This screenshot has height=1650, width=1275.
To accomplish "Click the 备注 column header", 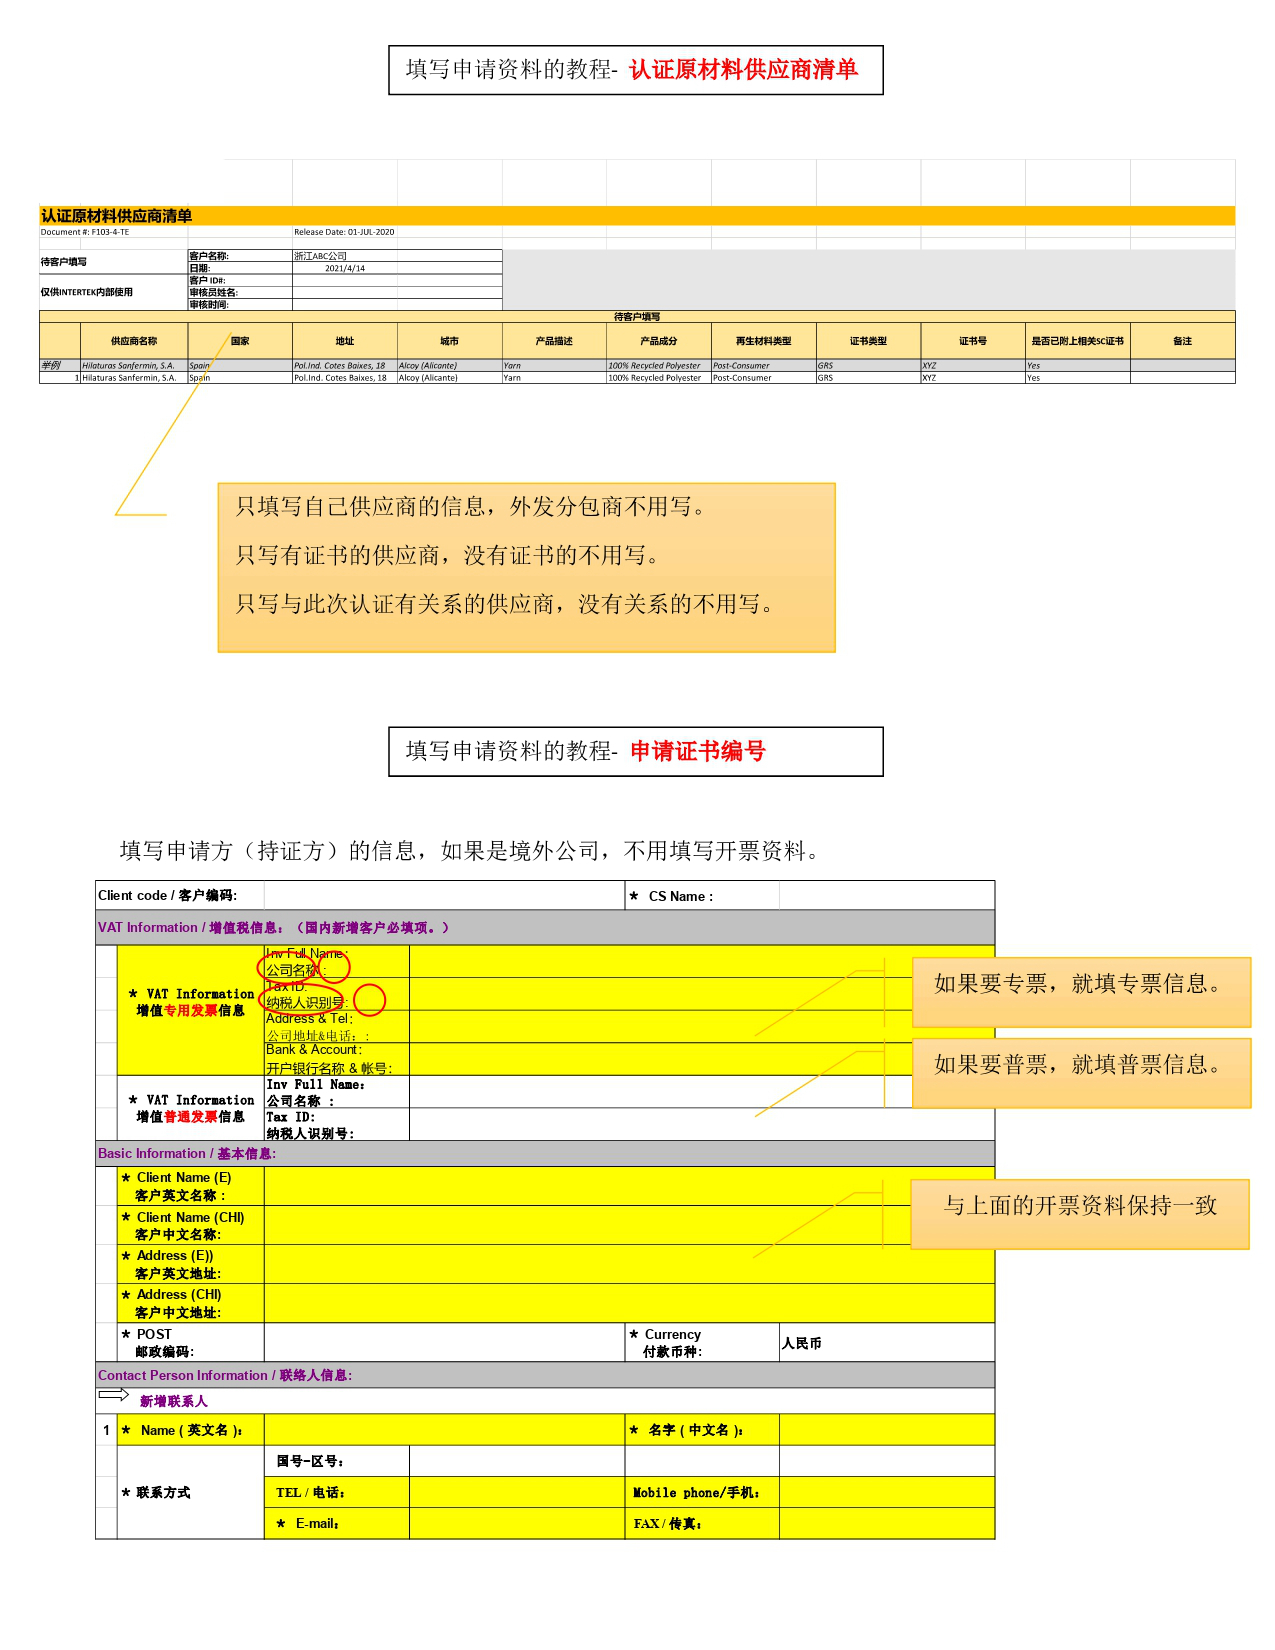I will coord(1183,341).
